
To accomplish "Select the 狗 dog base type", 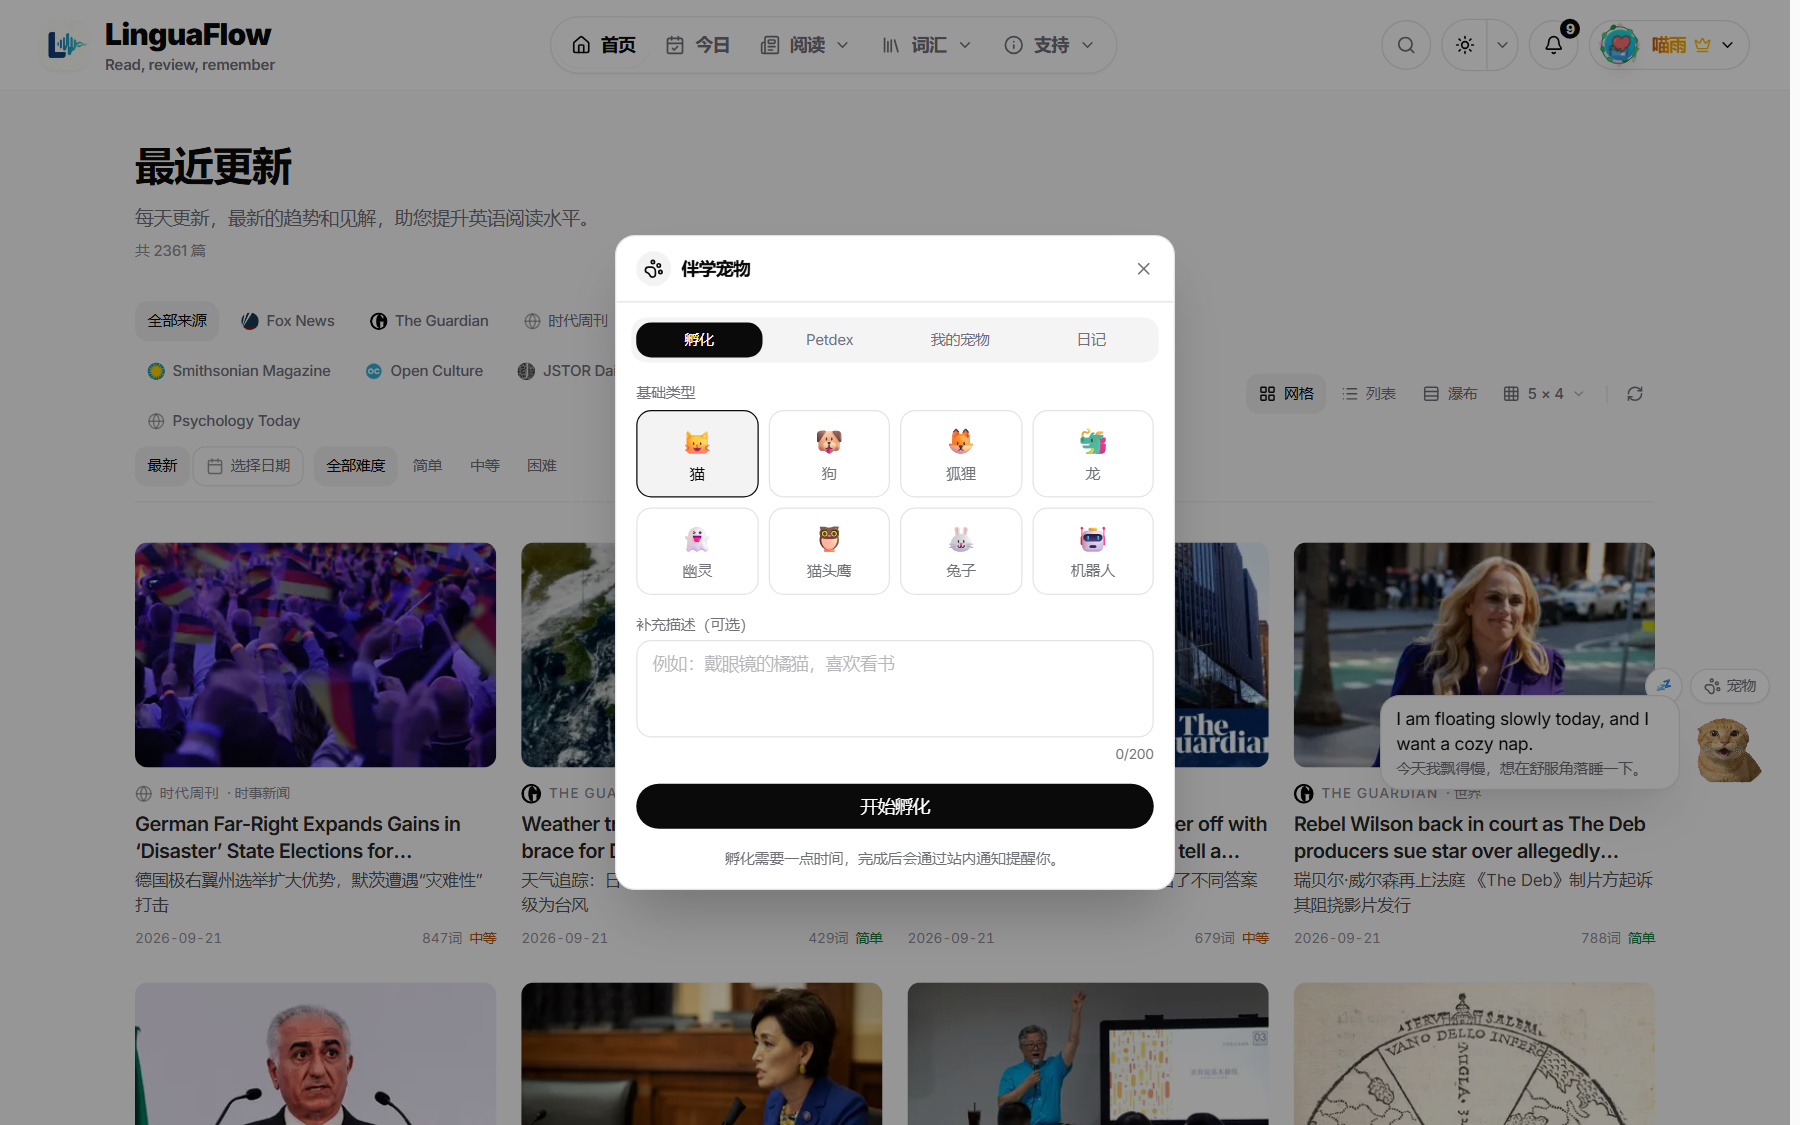I will tap(829, 454).
